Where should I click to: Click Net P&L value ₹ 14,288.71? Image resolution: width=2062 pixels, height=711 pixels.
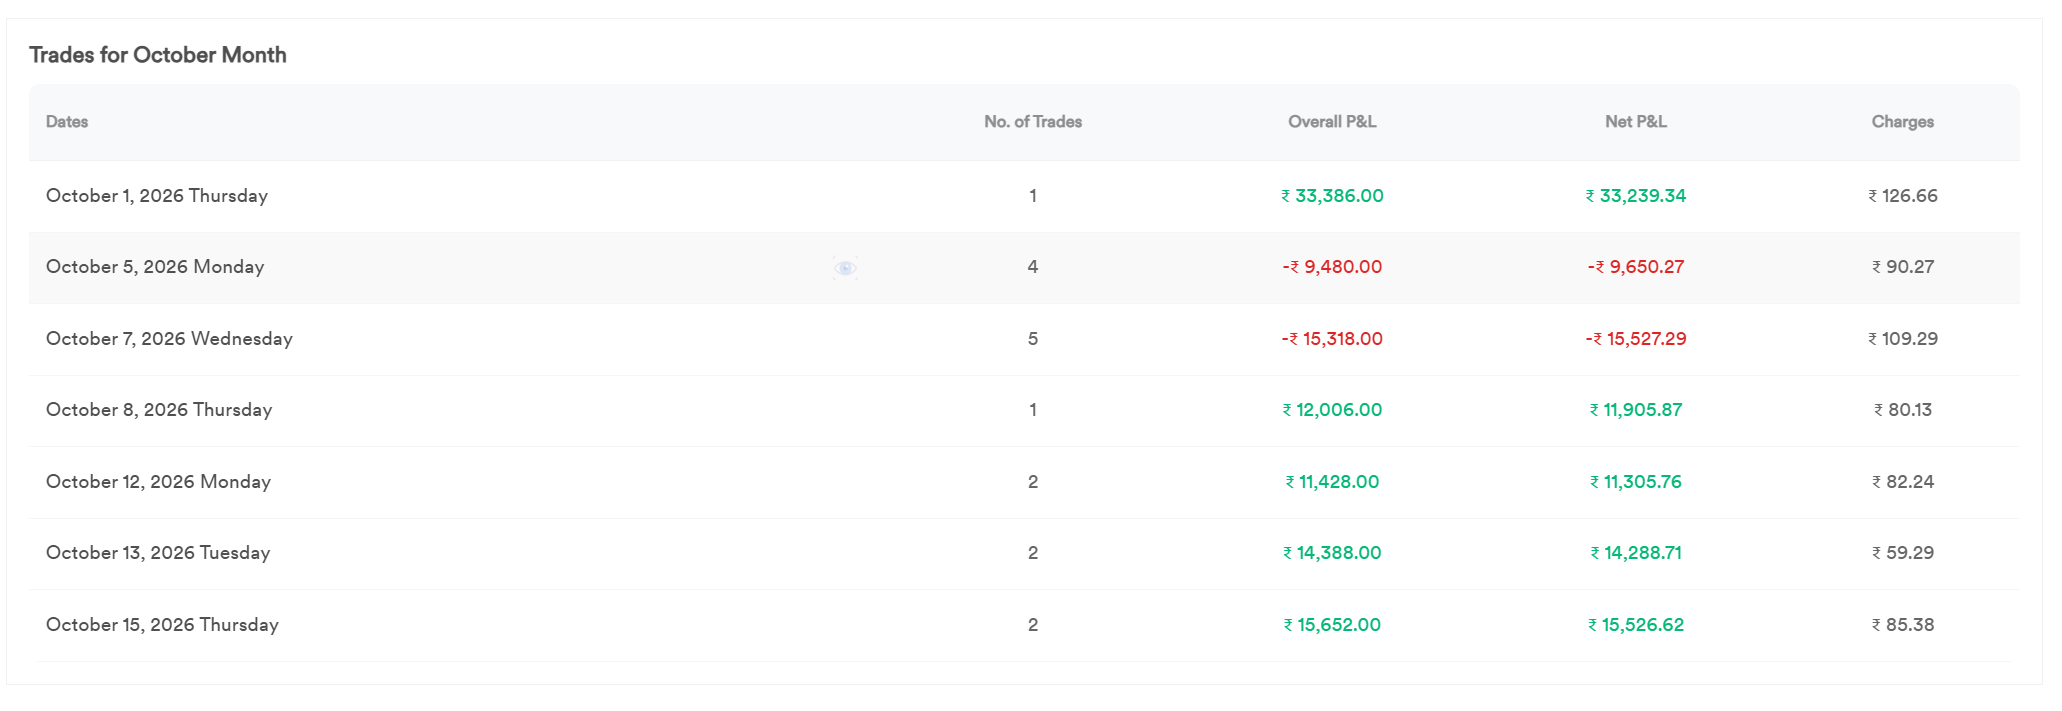pos(1636,553)
